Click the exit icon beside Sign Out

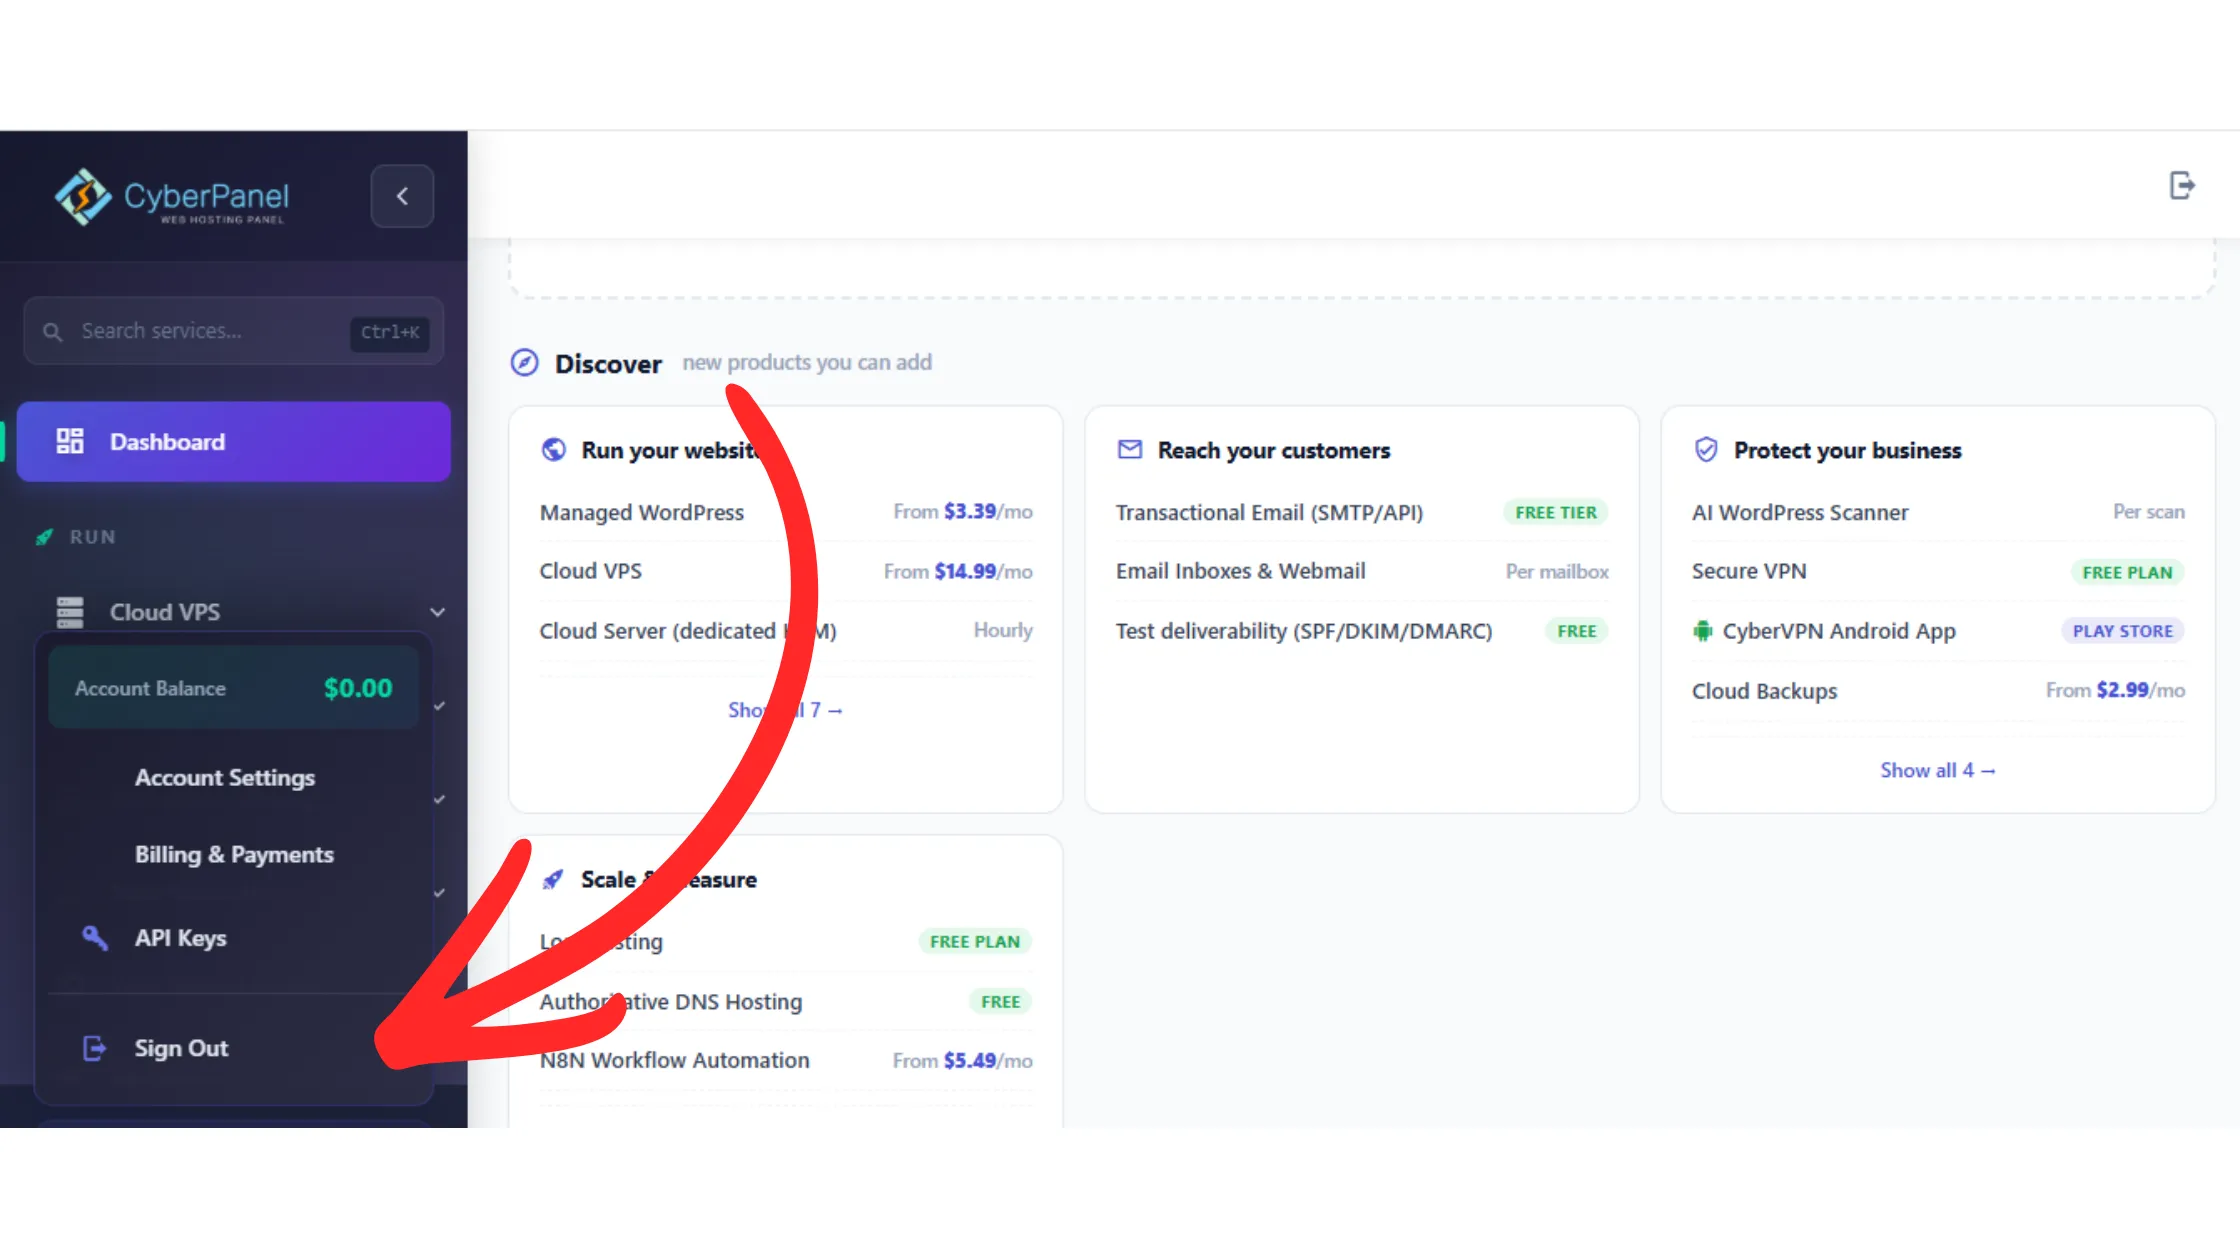tap(94, 1048)
